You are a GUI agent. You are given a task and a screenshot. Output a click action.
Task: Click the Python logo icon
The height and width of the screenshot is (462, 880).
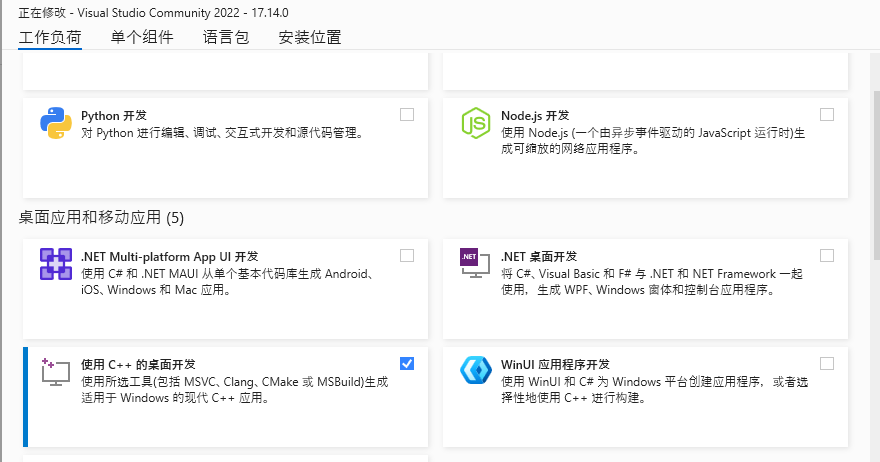[56, 123]
